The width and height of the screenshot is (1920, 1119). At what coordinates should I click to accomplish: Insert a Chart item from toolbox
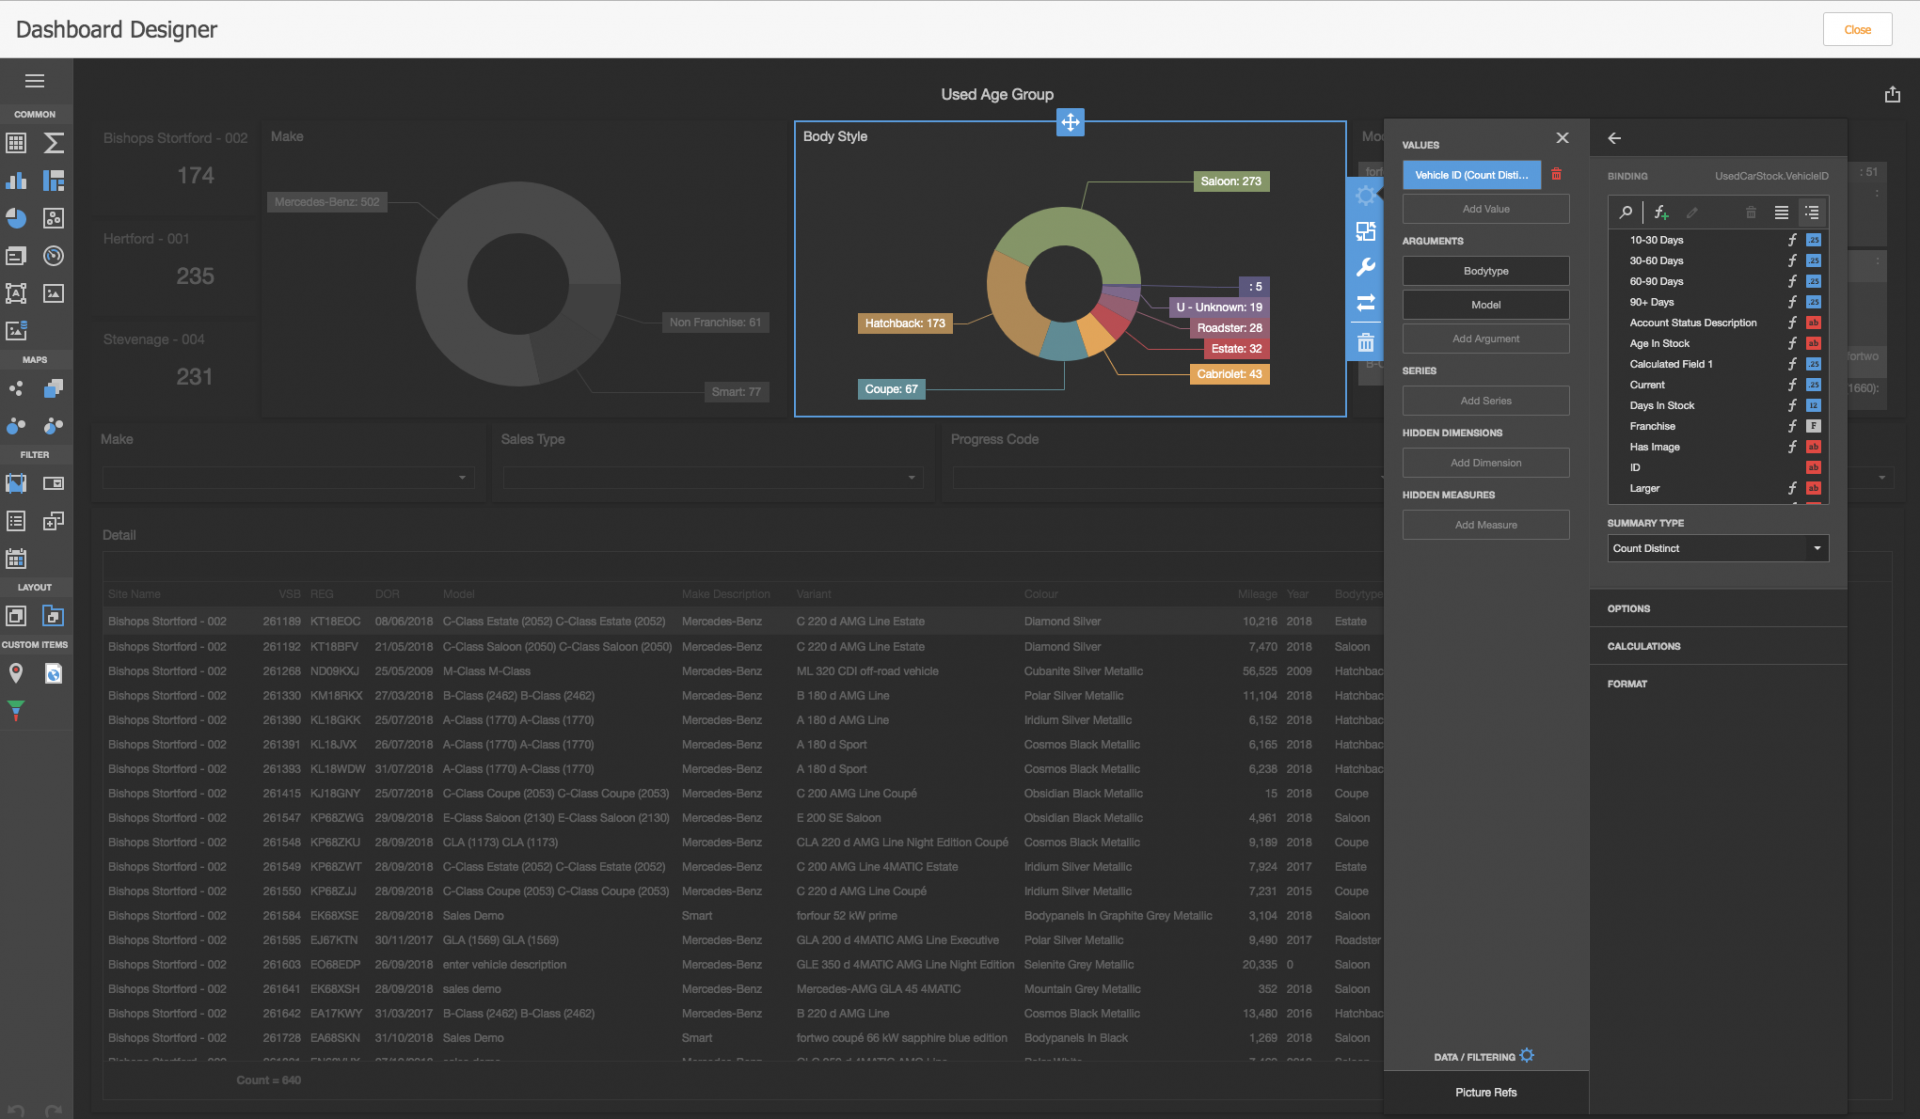(16, 181)
